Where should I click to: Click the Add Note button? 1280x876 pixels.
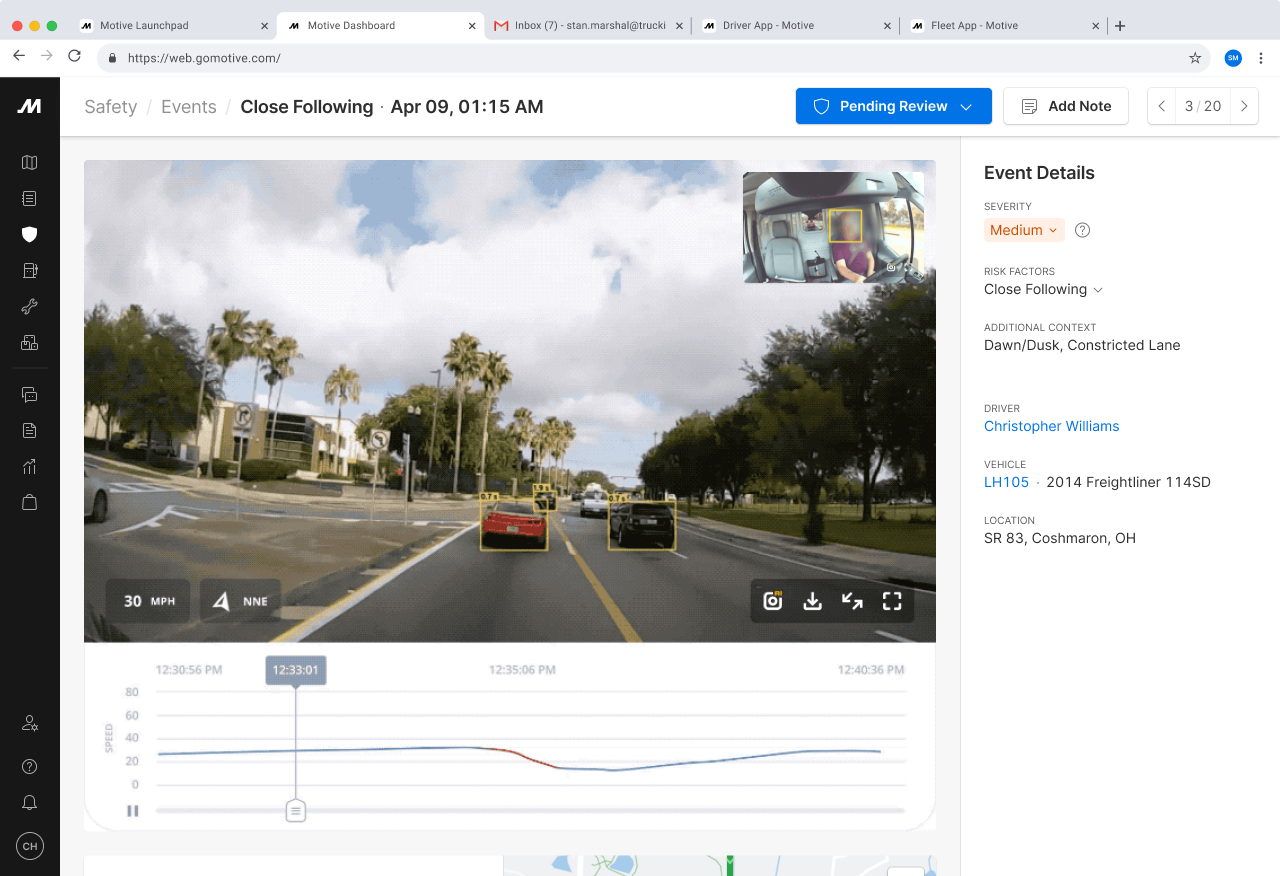(x=1066, y=106)
